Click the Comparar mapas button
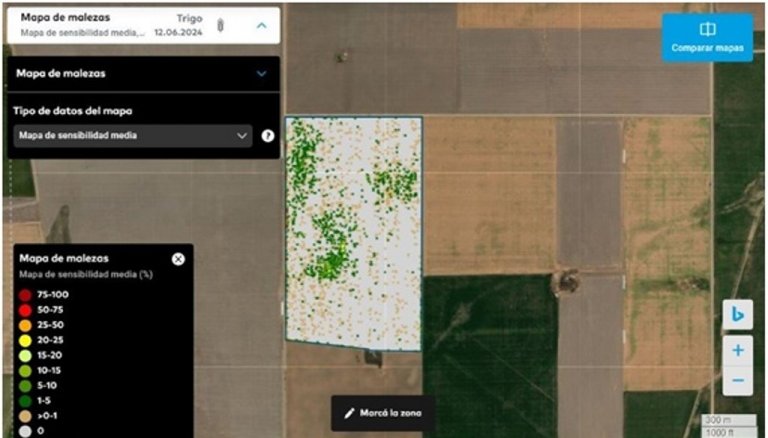The width and height of the screenshot is (768, 438). point(707,38)
